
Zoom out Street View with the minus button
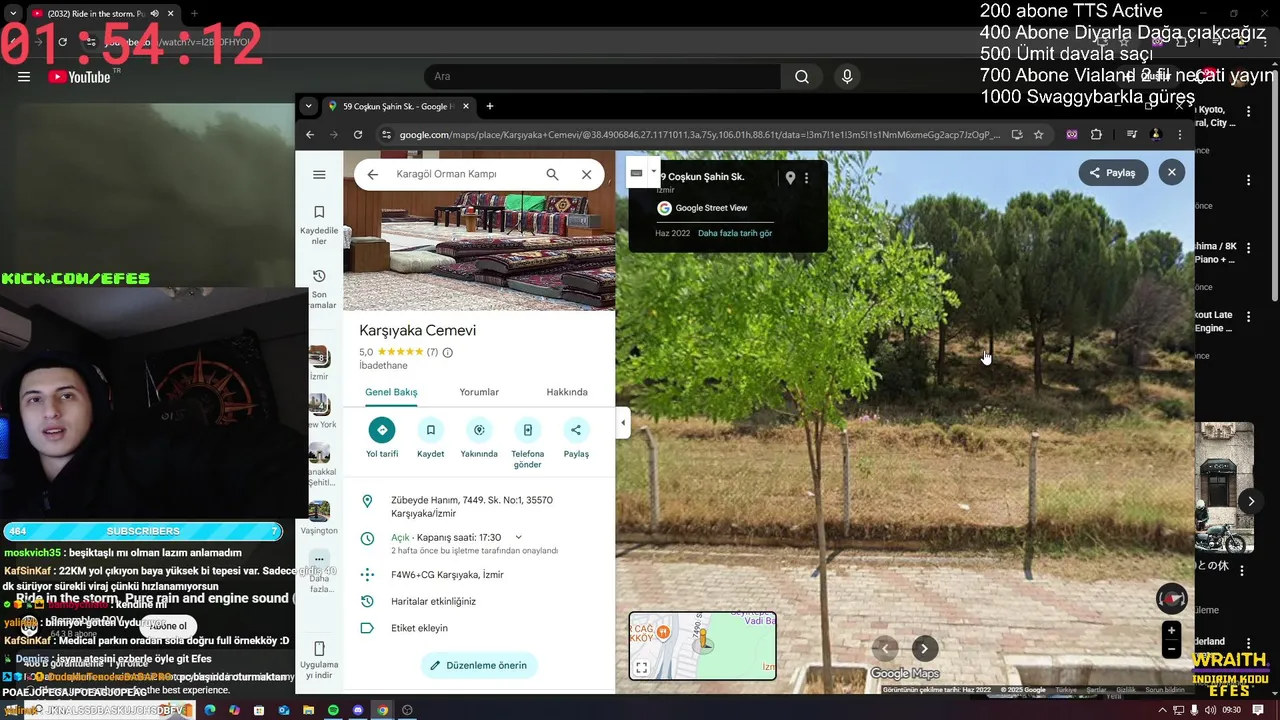pos(1171,649)
